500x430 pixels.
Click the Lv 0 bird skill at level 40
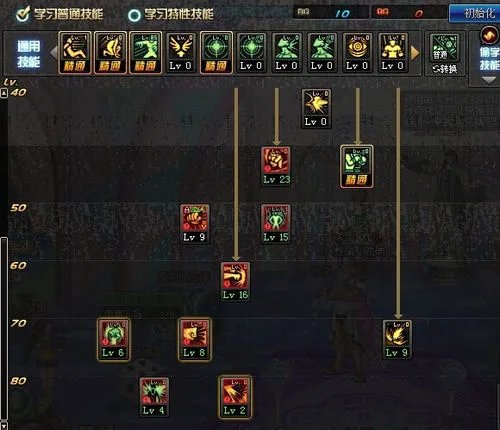pos(316,108)
